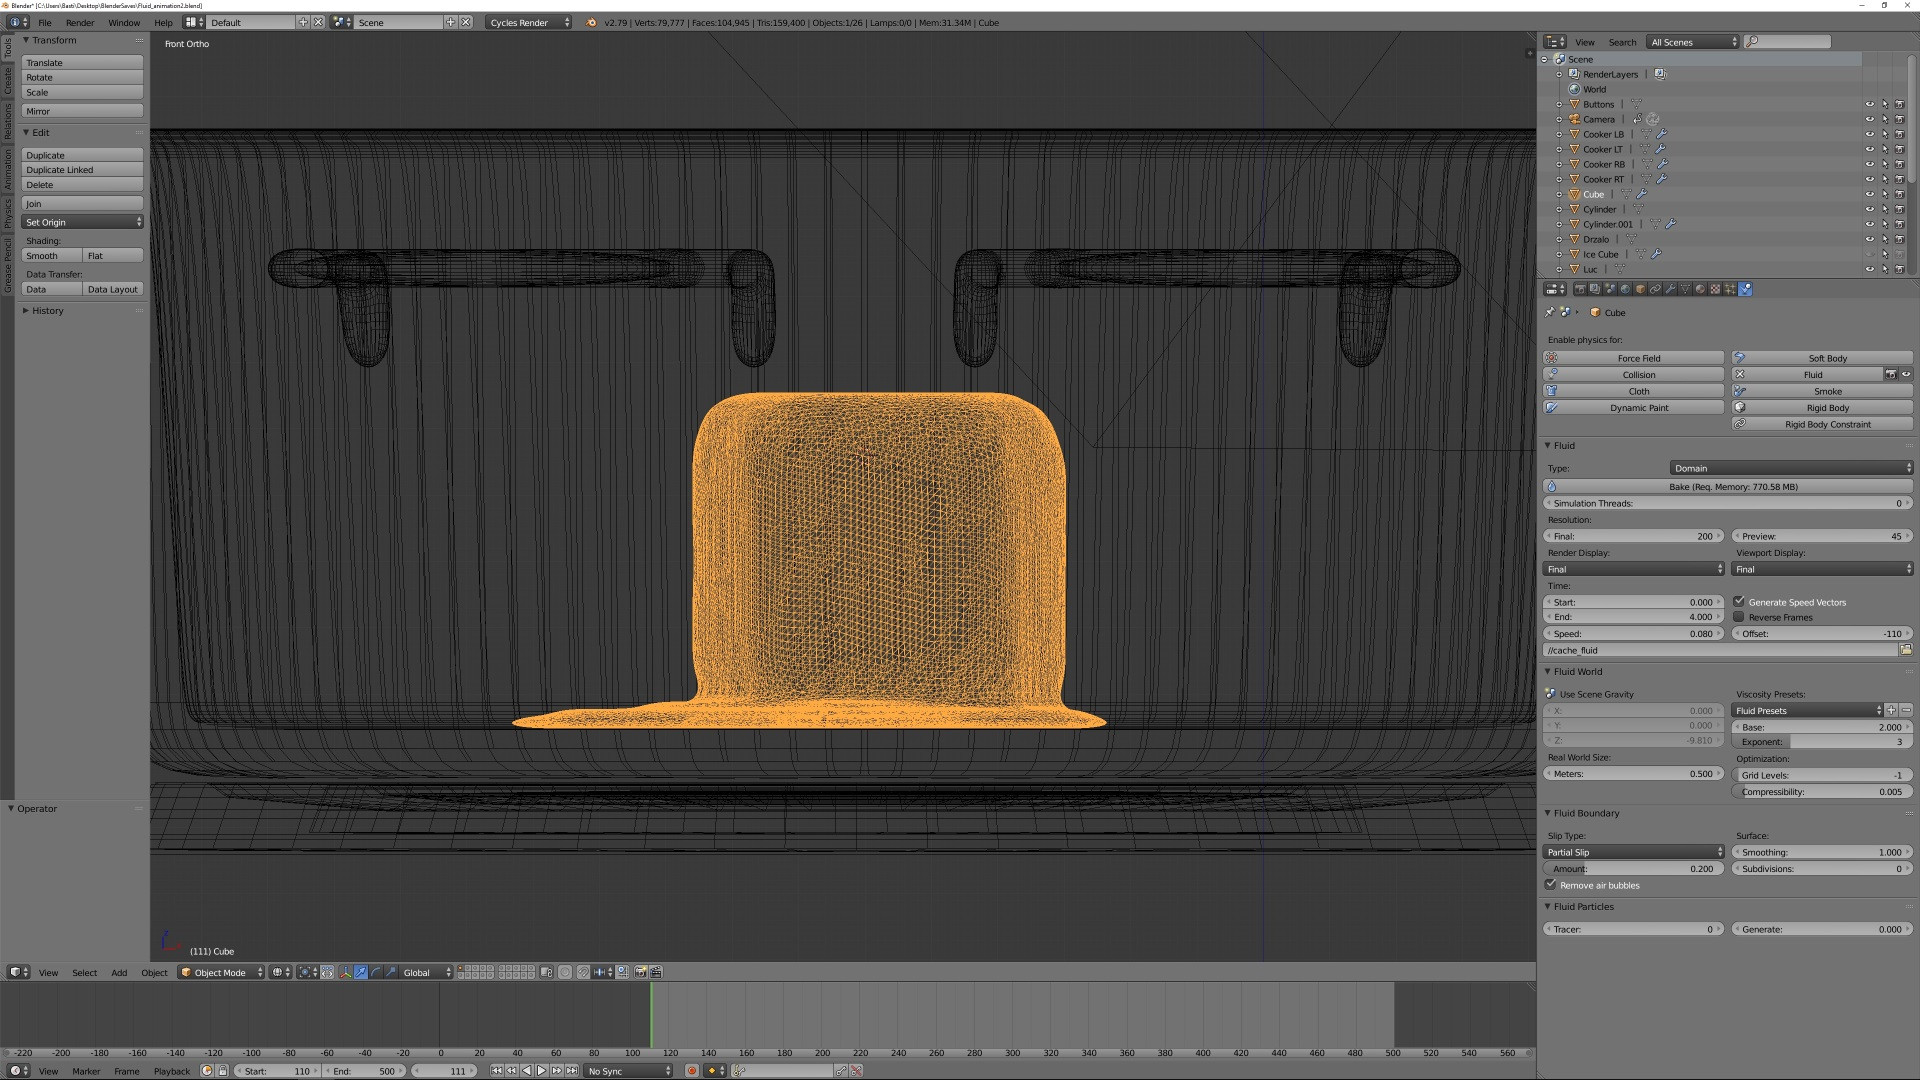Image resolution: width=1920 pixels, height=1080 pixels.
Task: Select the Force Field physics icon
Action: click(1552, 357)
